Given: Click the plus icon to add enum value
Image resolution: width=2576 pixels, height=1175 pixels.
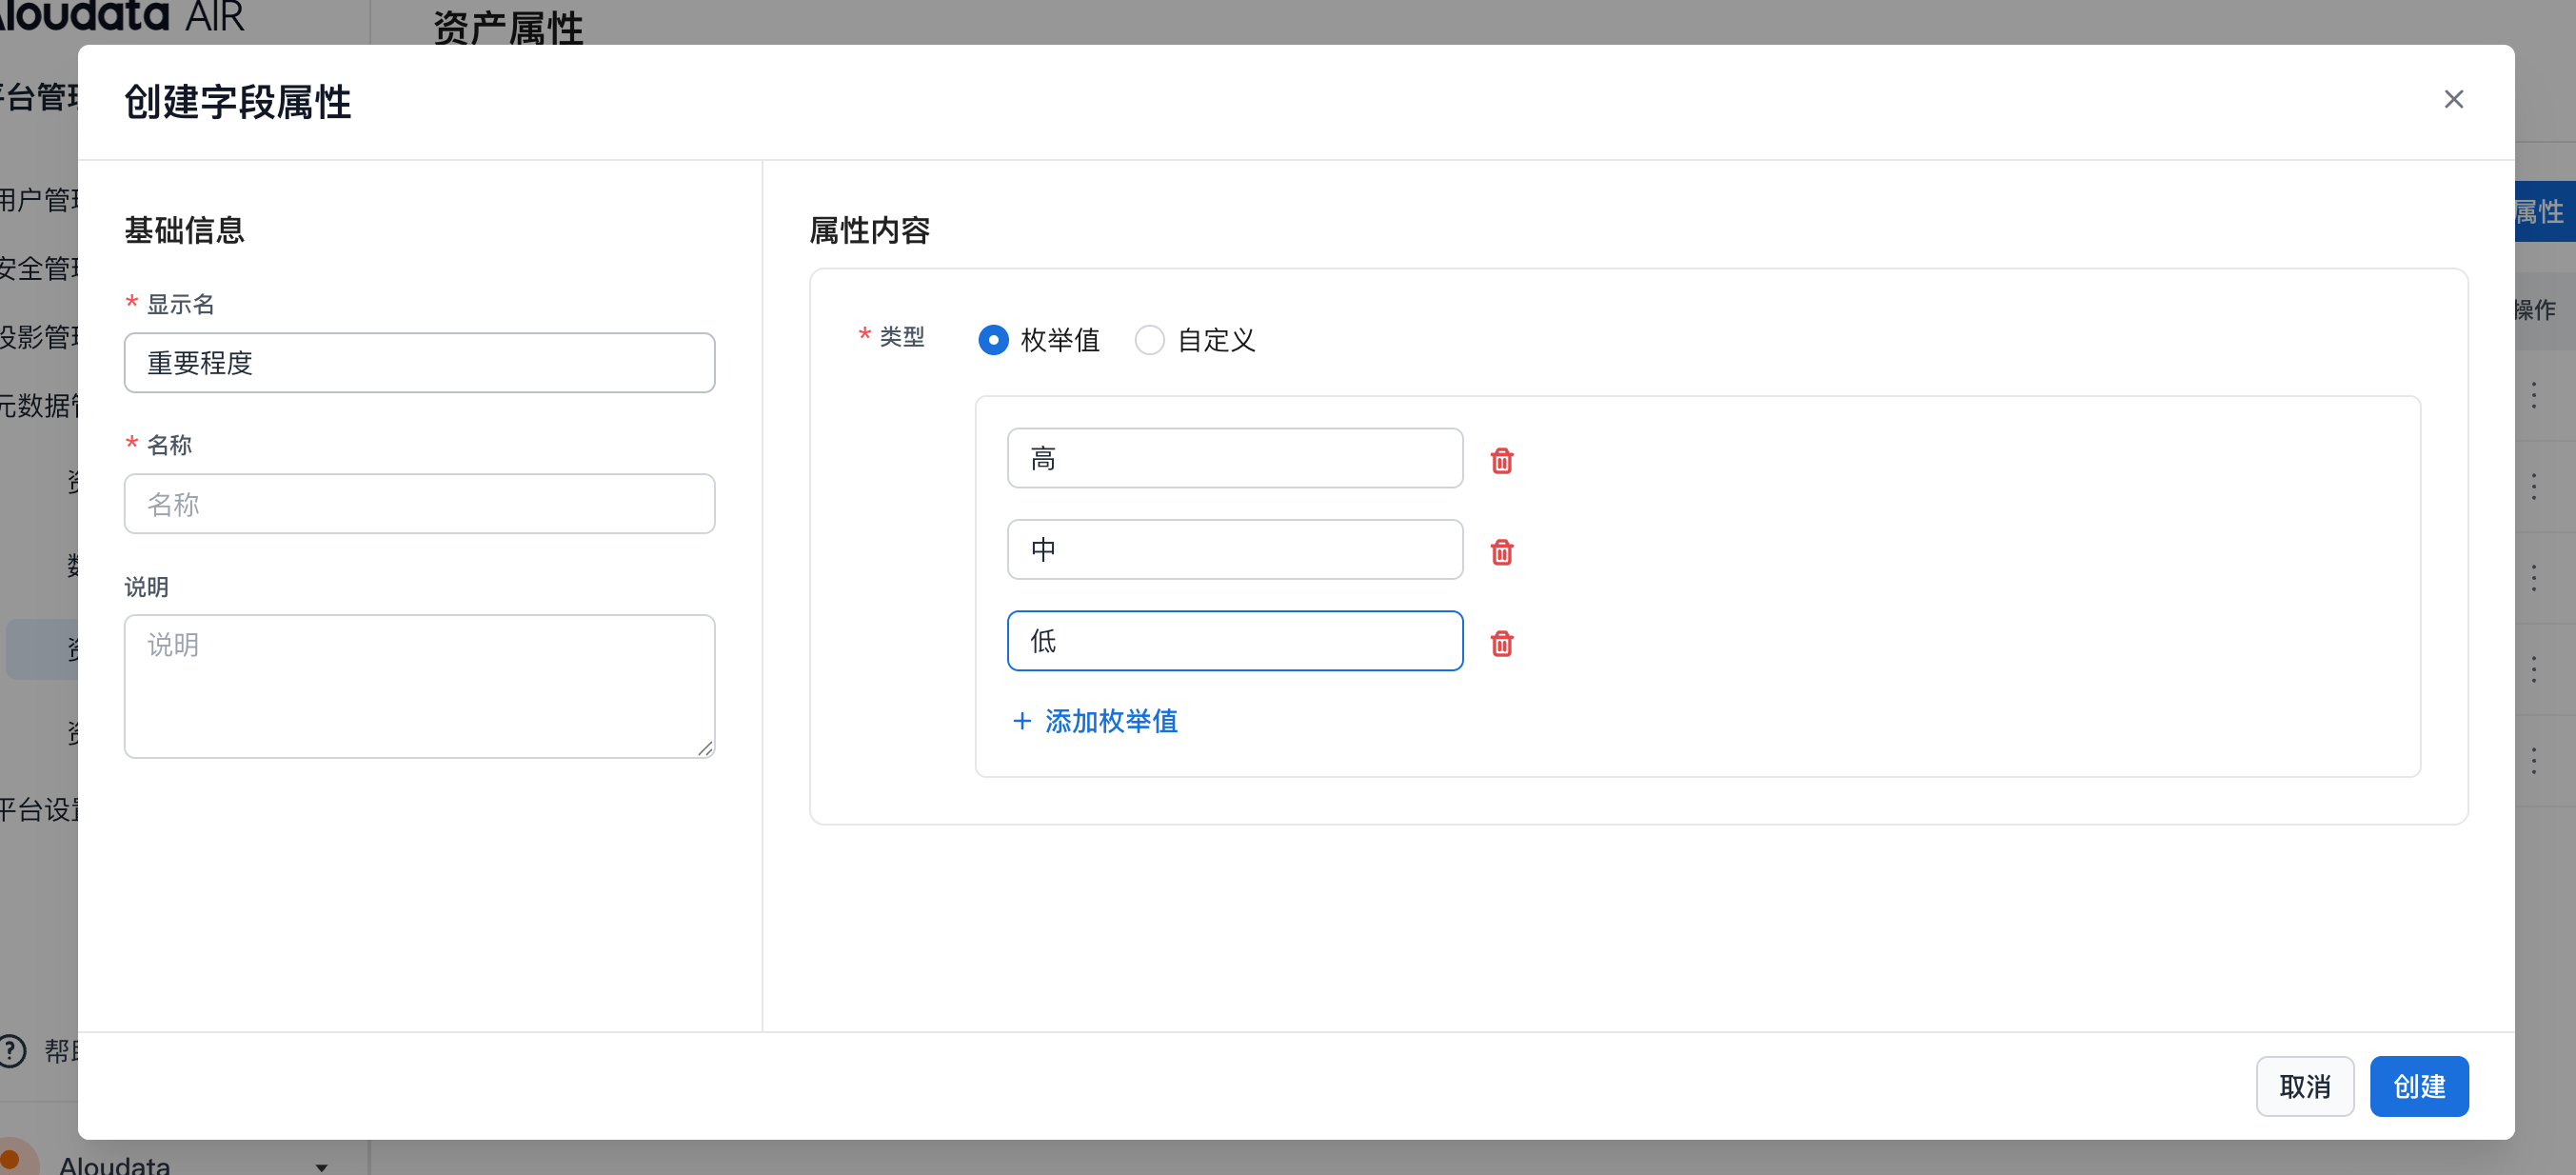Looking at the screenshot, I should coord(1021,721).
